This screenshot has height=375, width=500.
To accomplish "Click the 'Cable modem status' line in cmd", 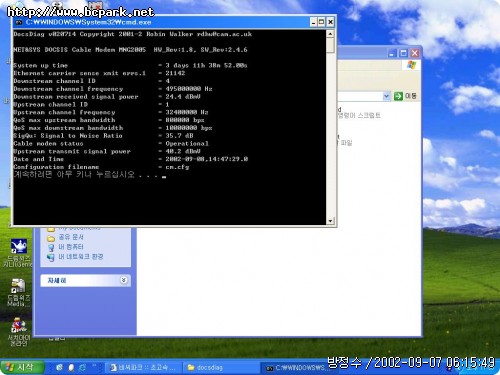I will (111, 144).
